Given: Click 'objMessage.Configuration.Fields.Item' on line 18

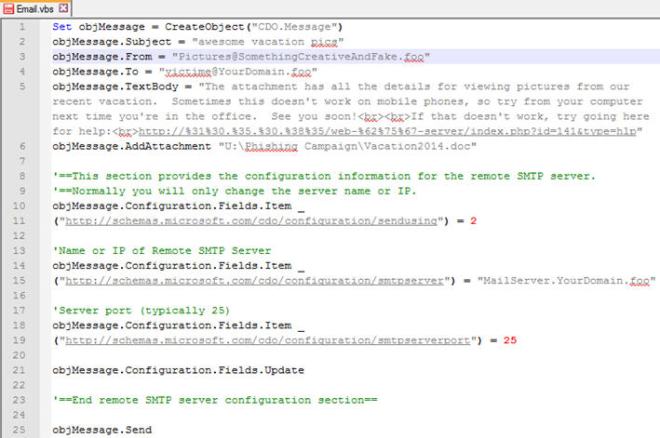Looking at the screenshot, I should click(x=172, y=326).
